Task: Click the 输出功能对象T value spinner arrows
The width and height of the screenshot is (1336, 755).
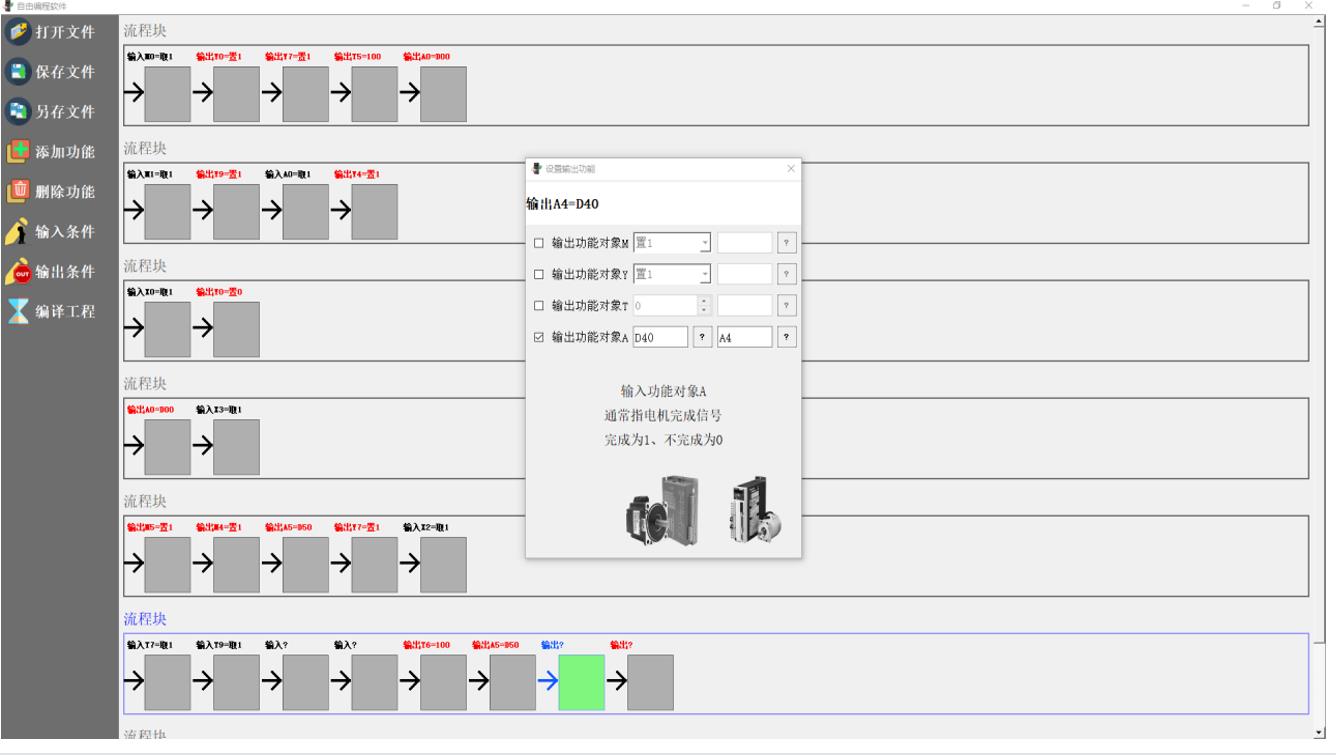Action: point(704,305)
